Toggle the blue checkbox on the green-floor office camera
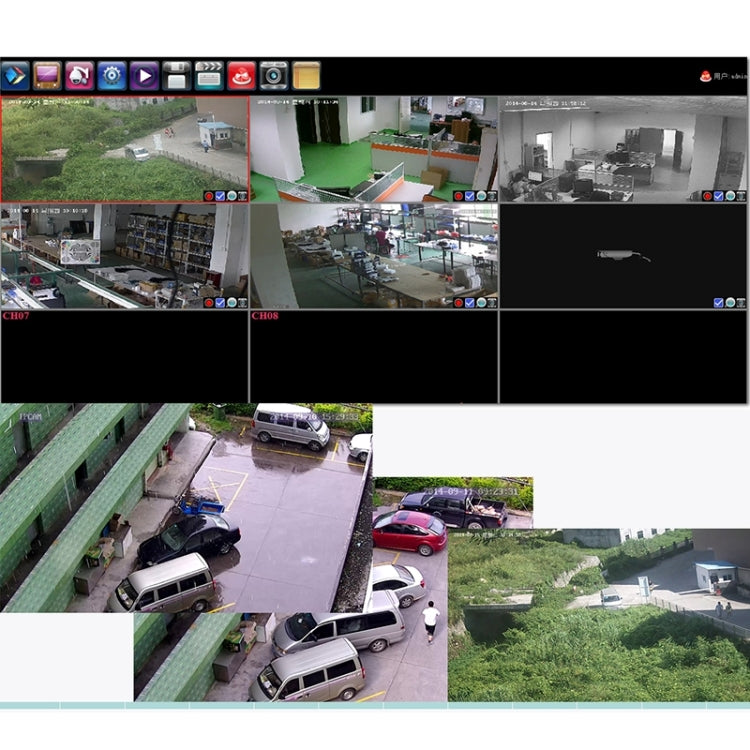This screenshot has width=750, height=750. (x=469, y=196)
